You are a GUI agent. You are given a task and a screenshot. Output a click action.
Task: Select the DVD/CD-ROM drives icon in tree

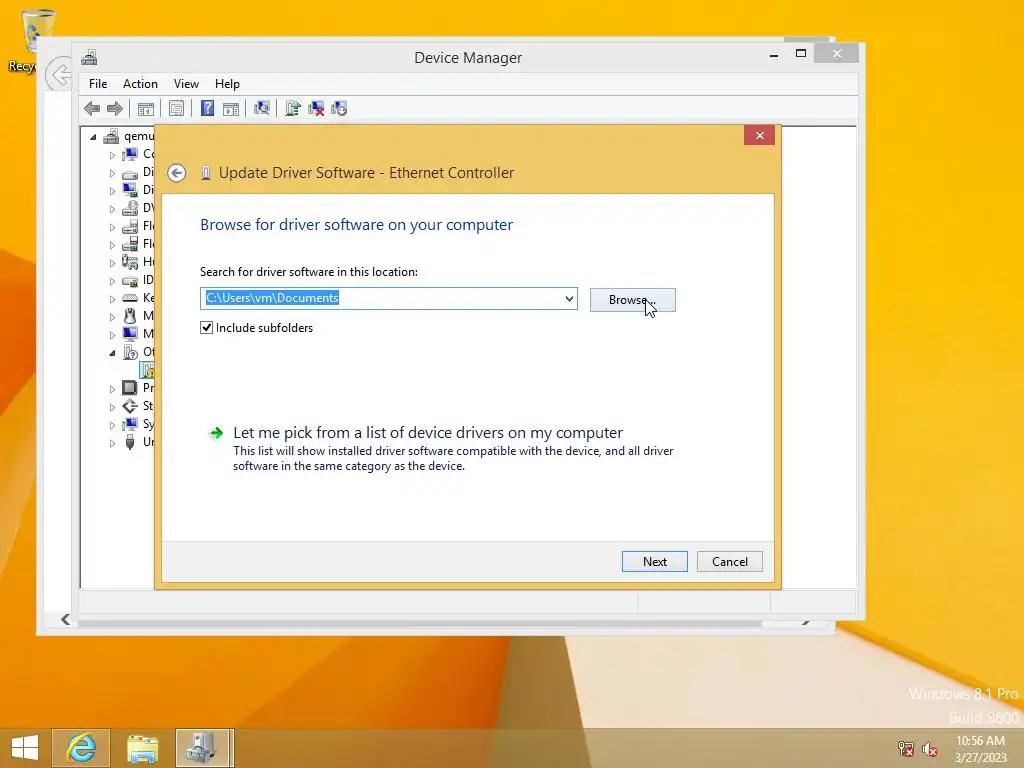pos(130,208)
